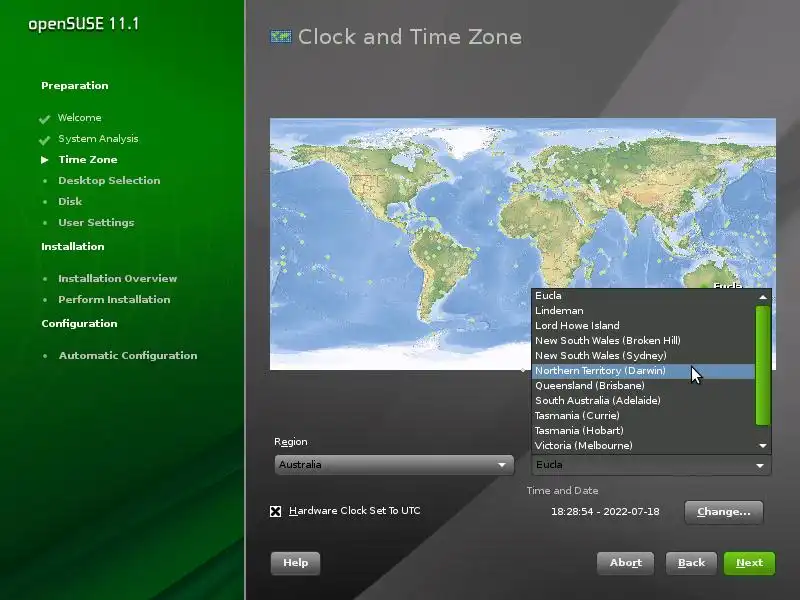Click the Time and Date label
The width and height of the screenshot is (800, 600).
[562, 491]
